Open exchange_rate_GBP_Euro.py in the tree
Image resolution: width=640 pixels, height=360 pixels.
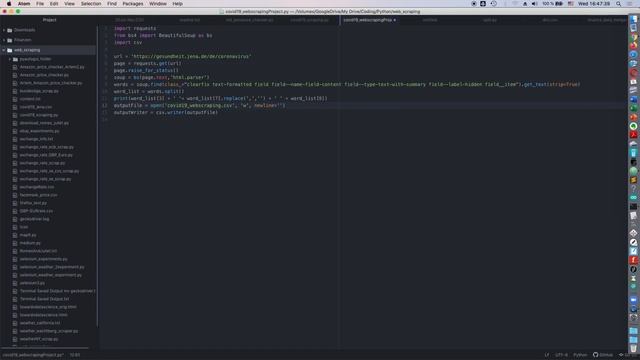46,155
